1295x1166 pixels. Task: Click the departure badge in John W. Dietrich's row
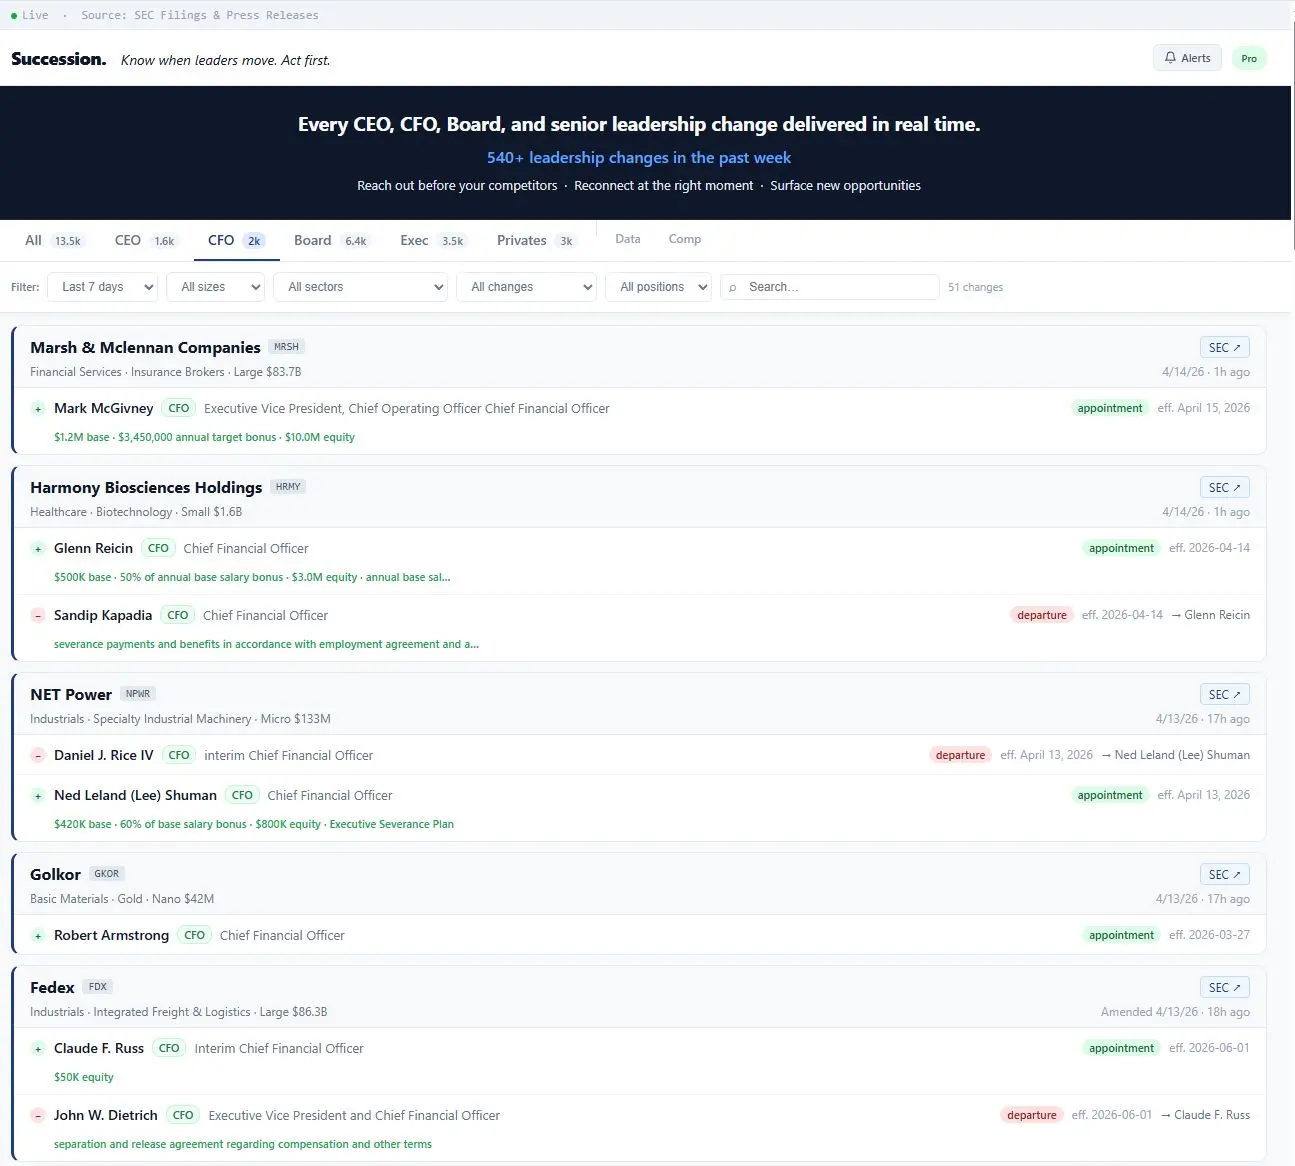click(x=1032, y=1115)
